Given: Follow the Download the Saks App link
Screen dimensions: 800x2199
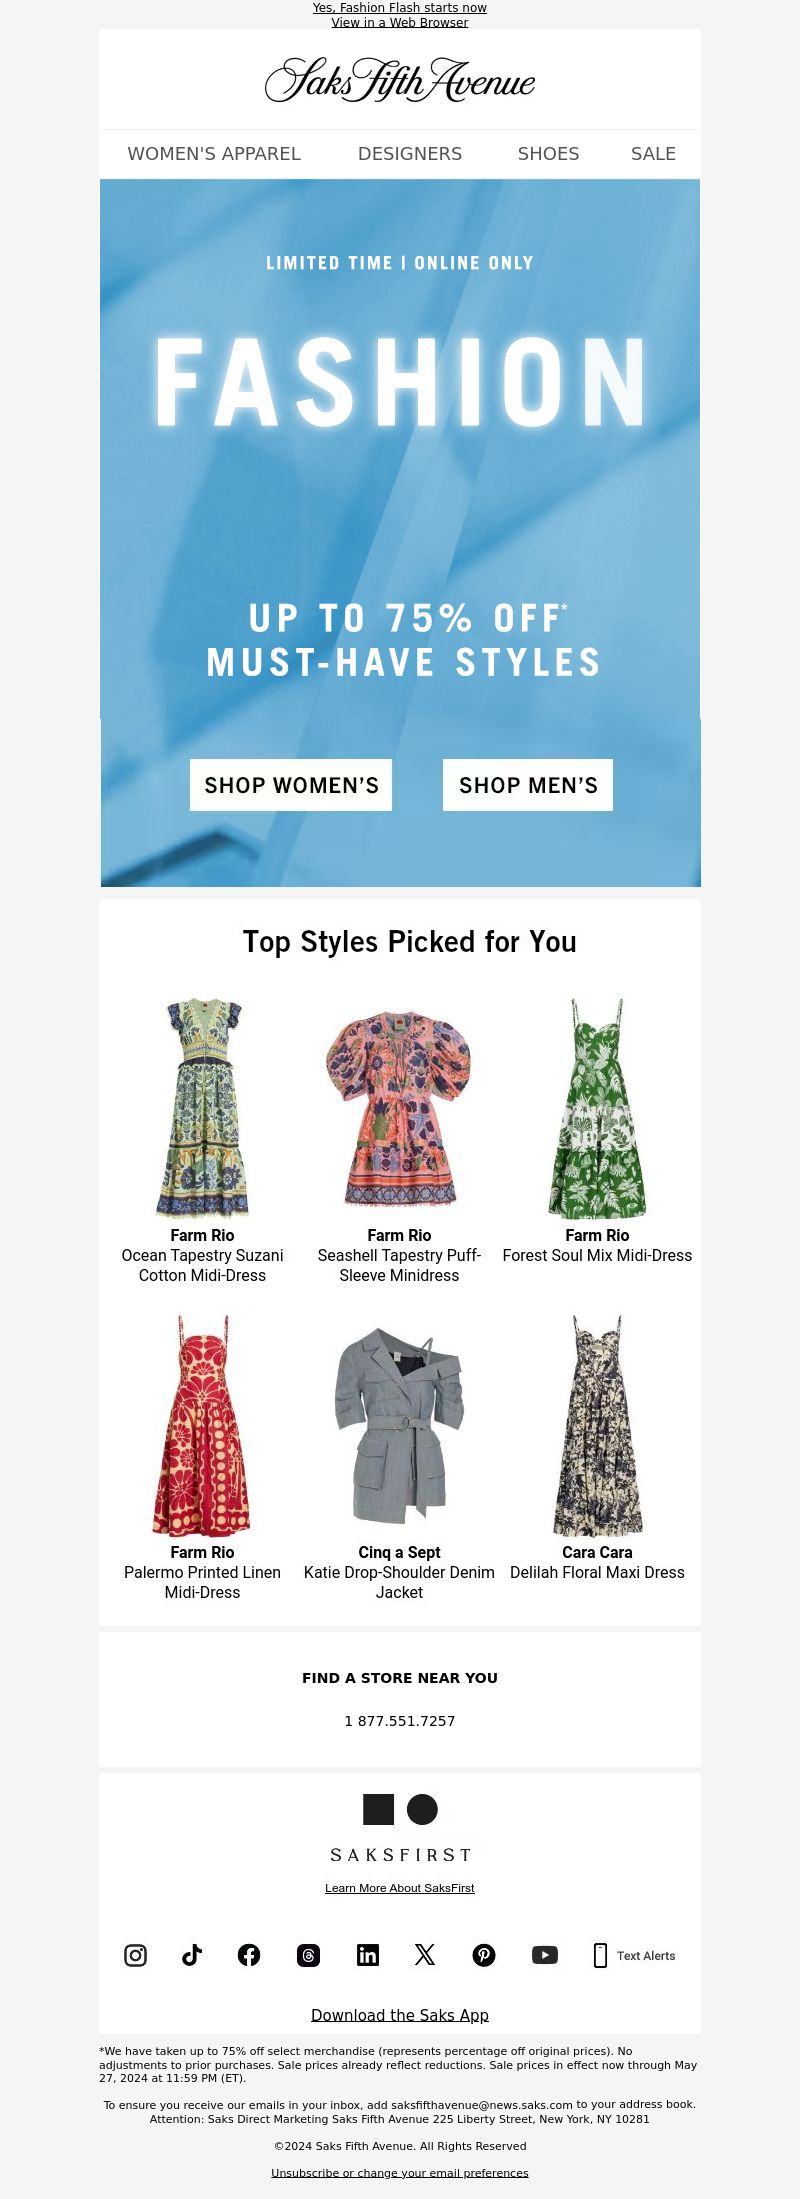Looking at the screenshot, I should (400, 2015).
